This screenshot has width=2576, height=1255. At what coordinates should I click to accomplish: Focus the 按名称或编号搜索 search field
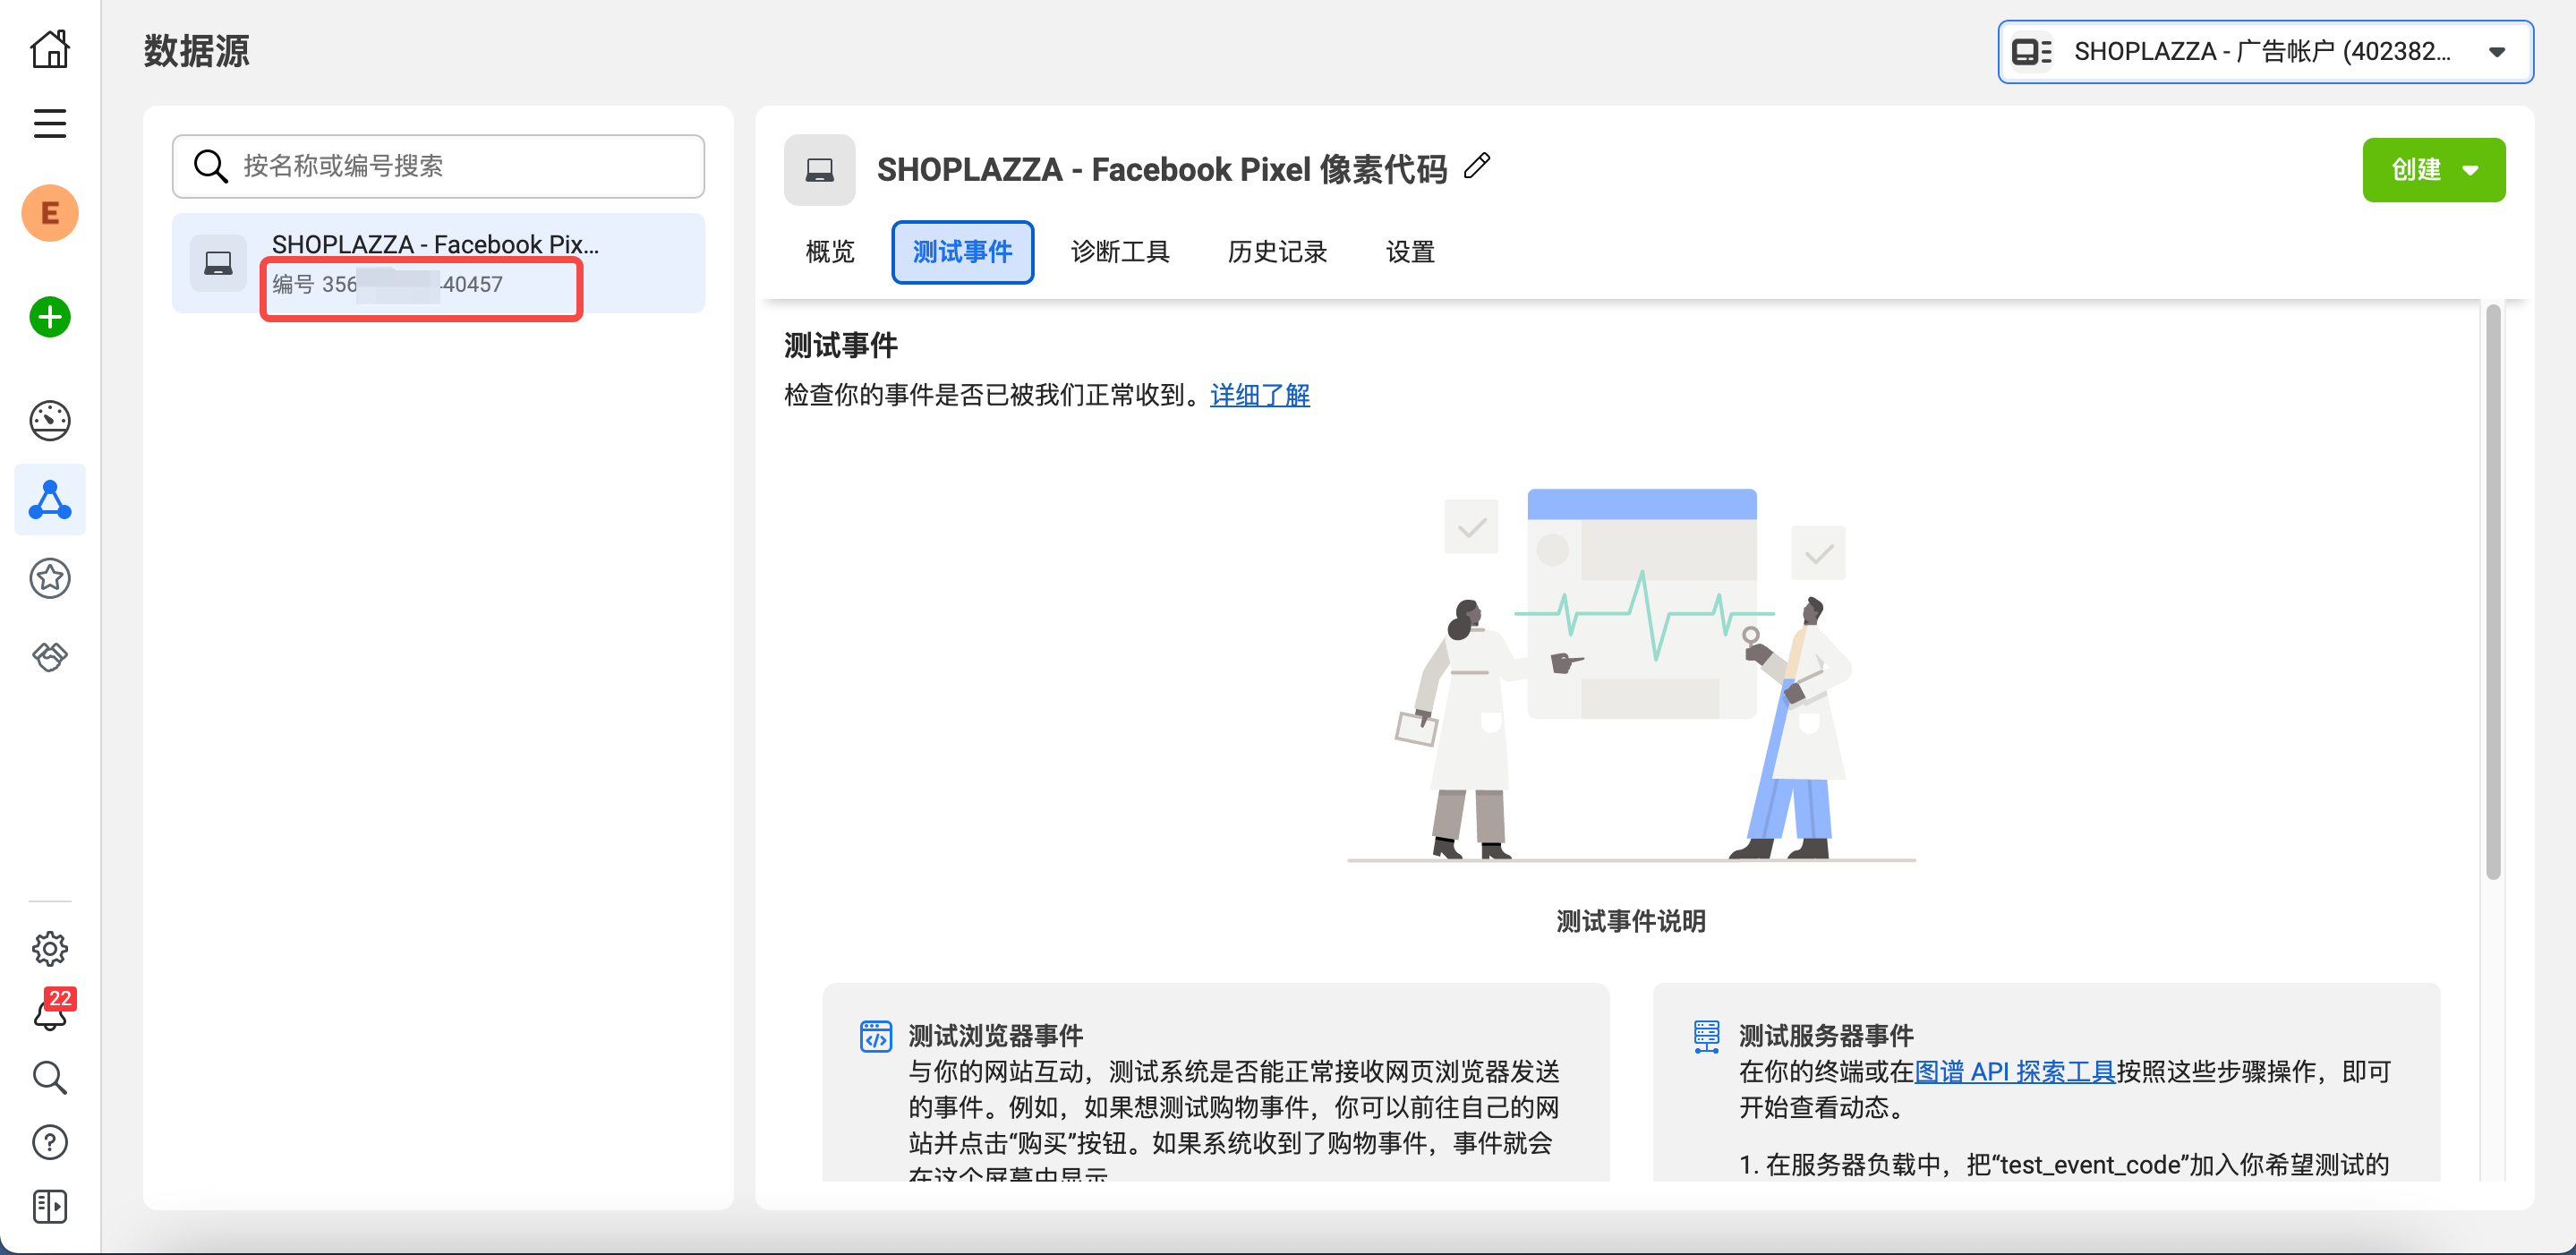click(438, 166)
